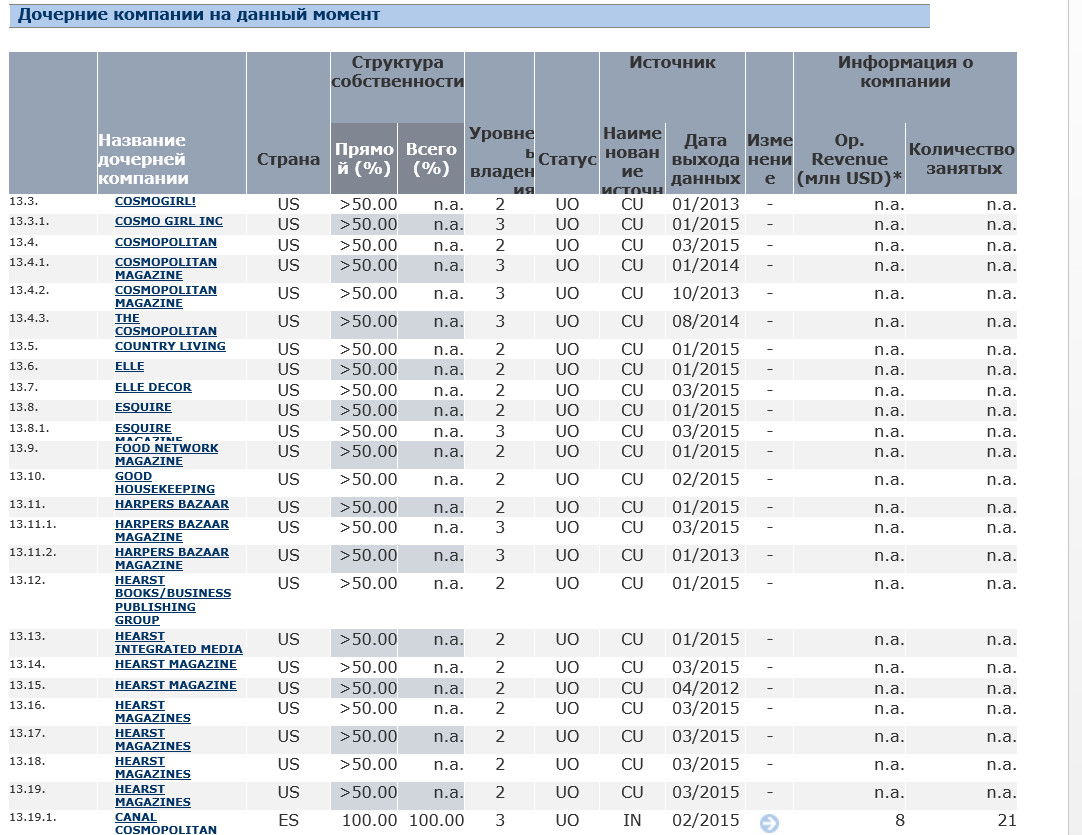Select the date cell '04/2012'
Viewport: 1082px width, 835px height.
(x=705, y=688)
